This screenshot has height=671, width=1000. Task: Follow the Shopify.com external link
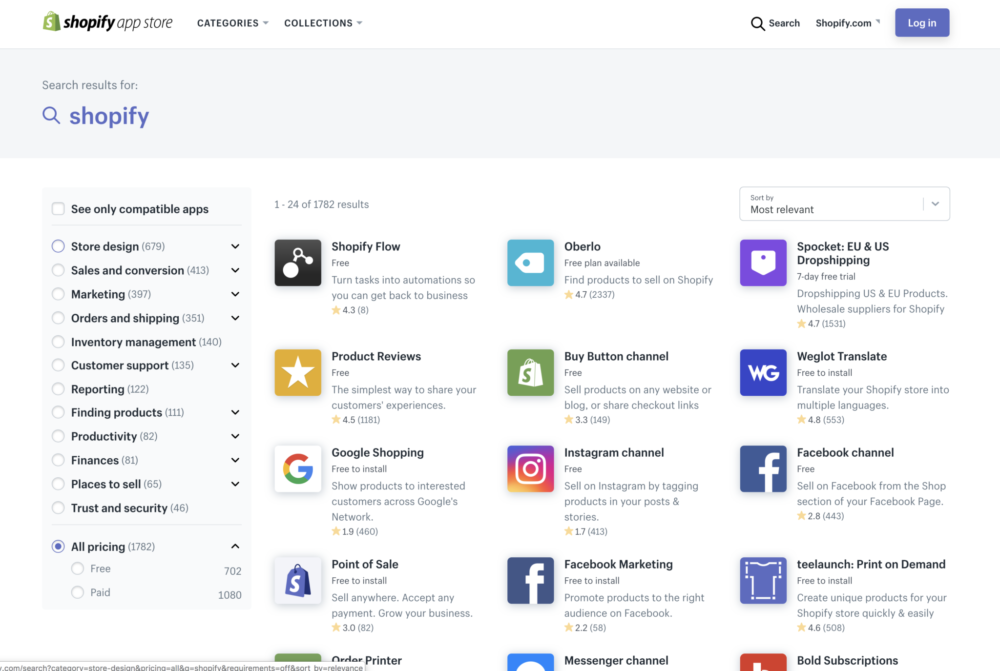(847, 23)
